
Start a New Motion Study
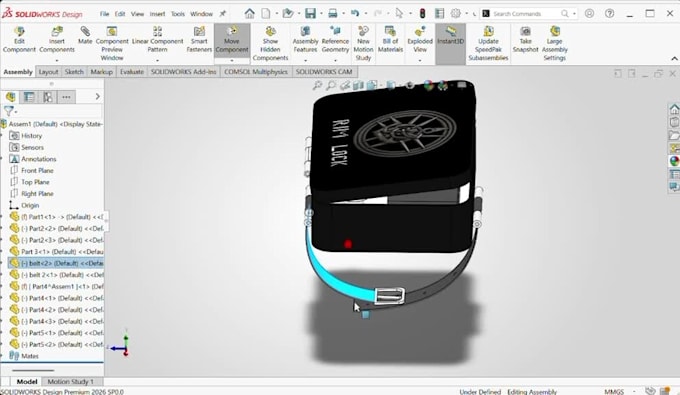[x=363, y=43]
